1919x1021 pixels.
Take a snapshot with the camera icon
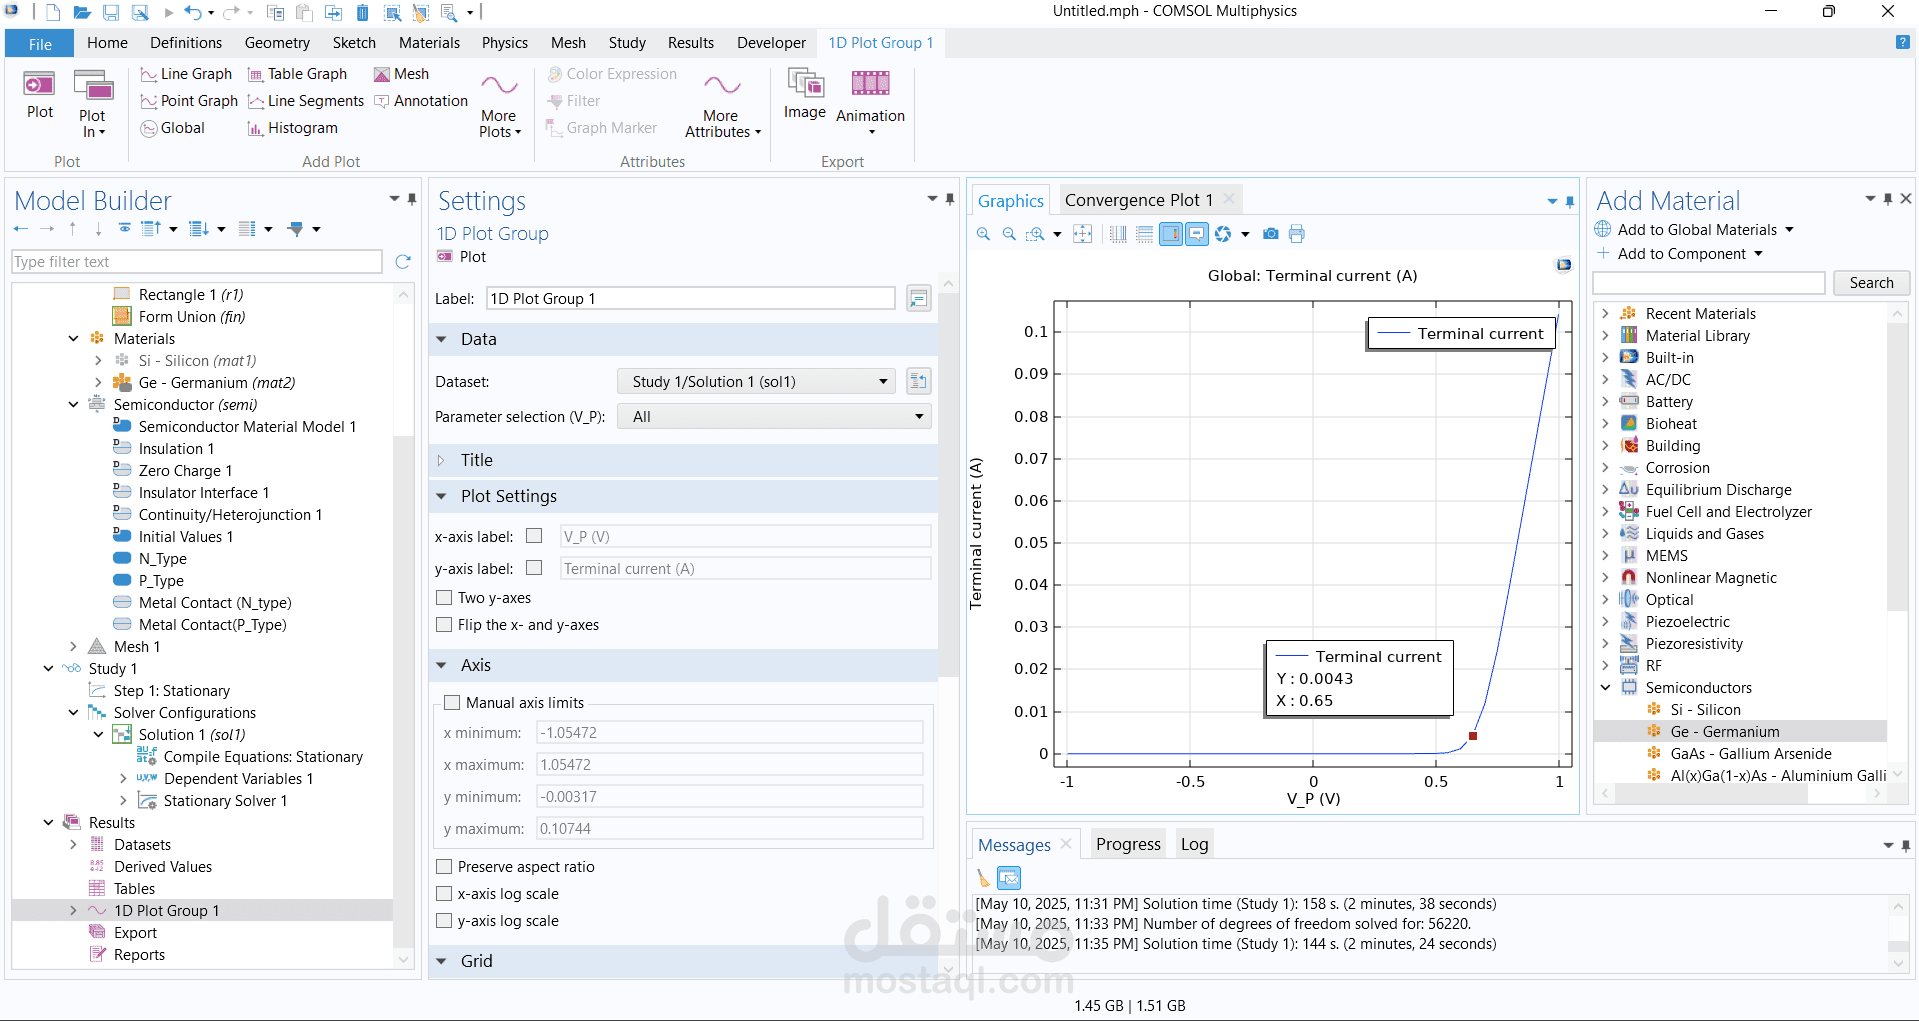click(1270, 234)
